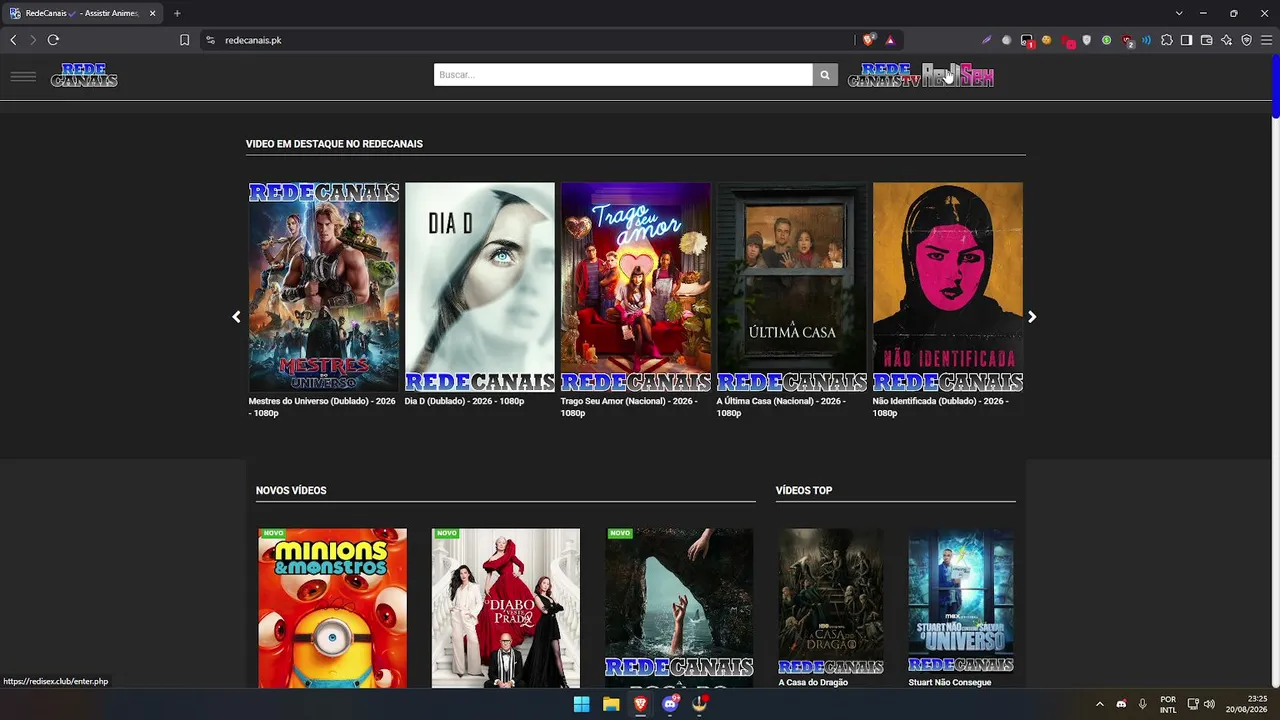Image resolution: width=1280 pixels, height=720 pixels.
Task: Open volume control in system tray
Action: (1209, 704)
